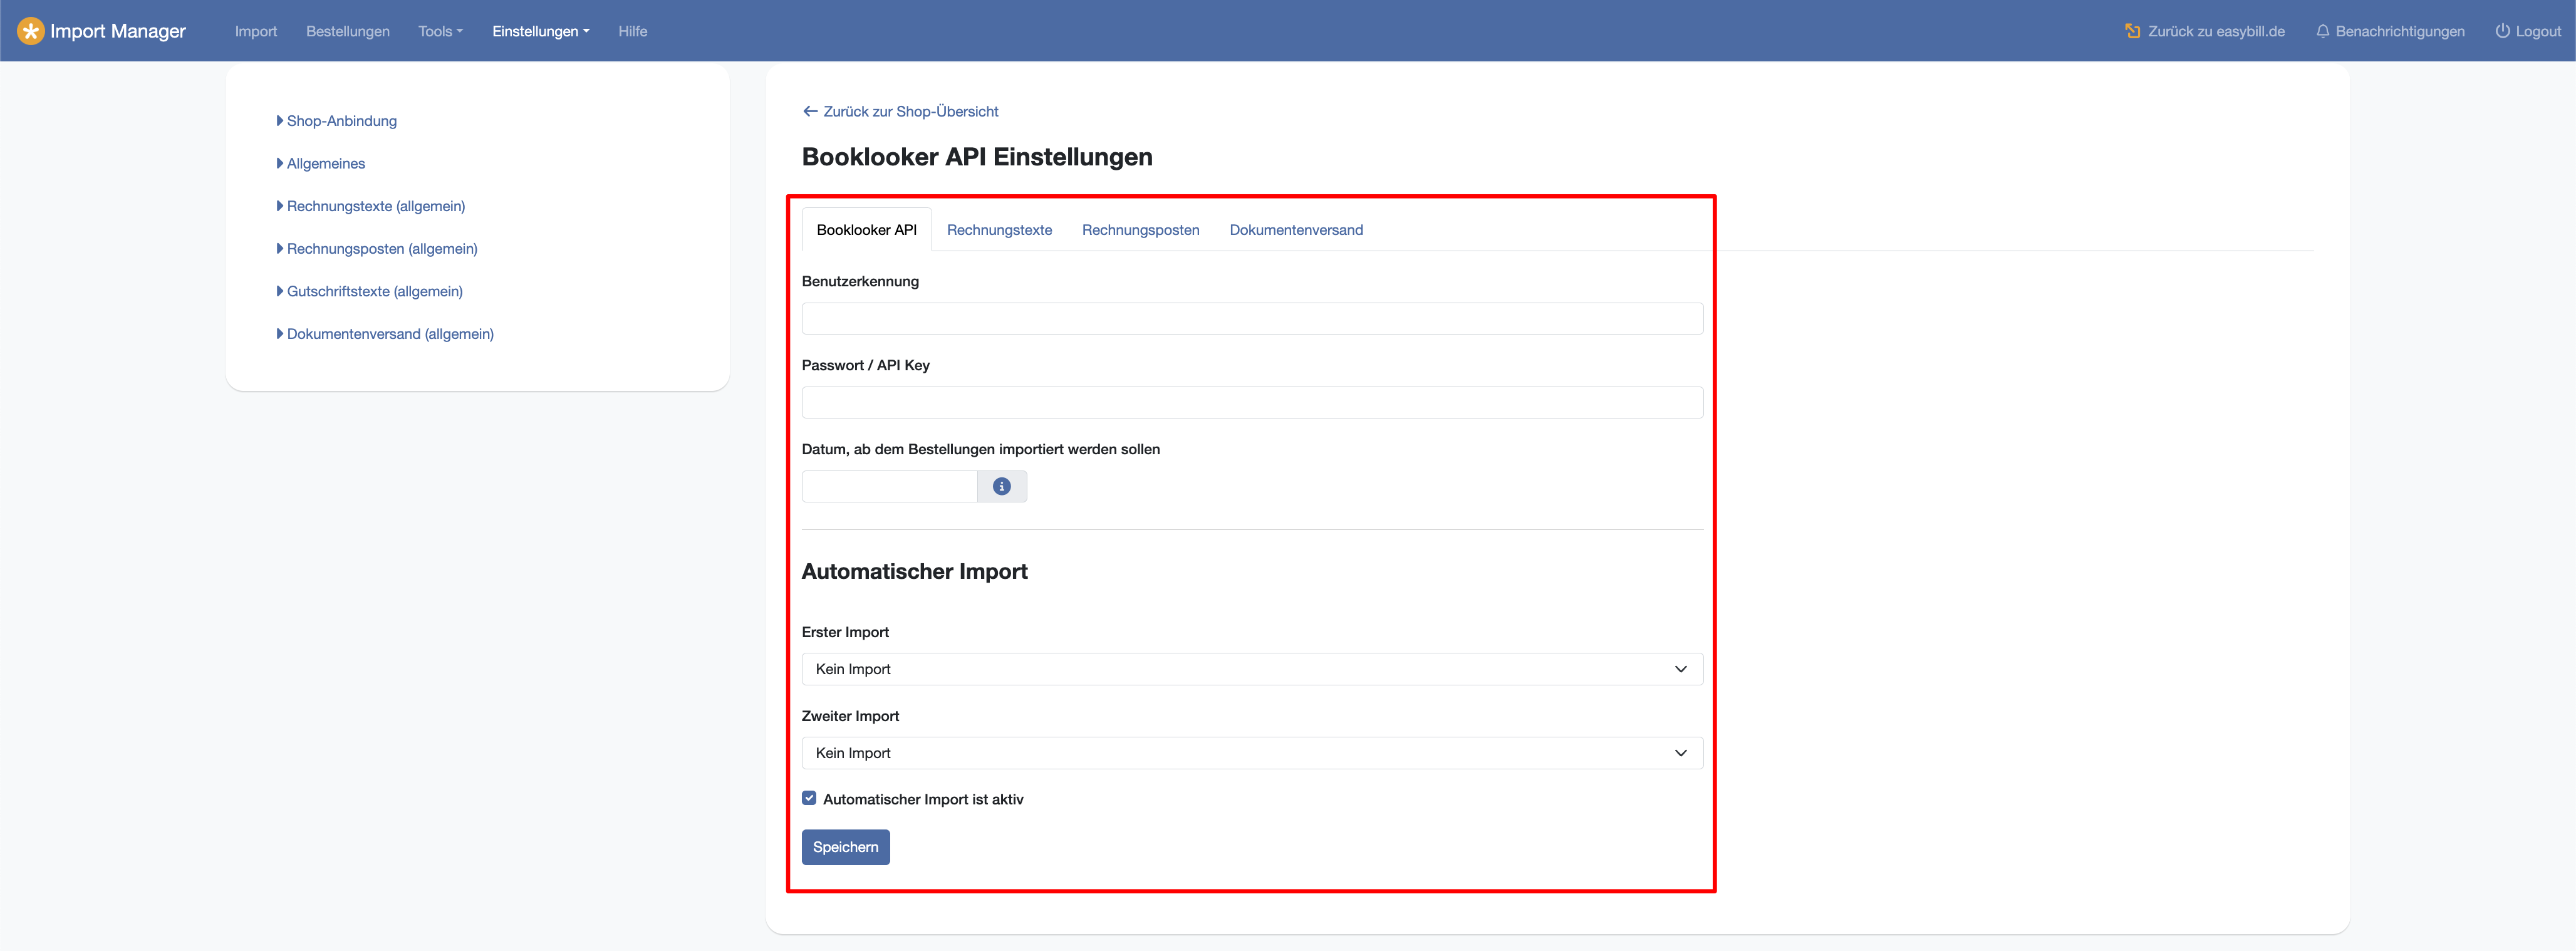Click the date field info icon
This screenshot has width=2576, height=951.
(1001, 487)
